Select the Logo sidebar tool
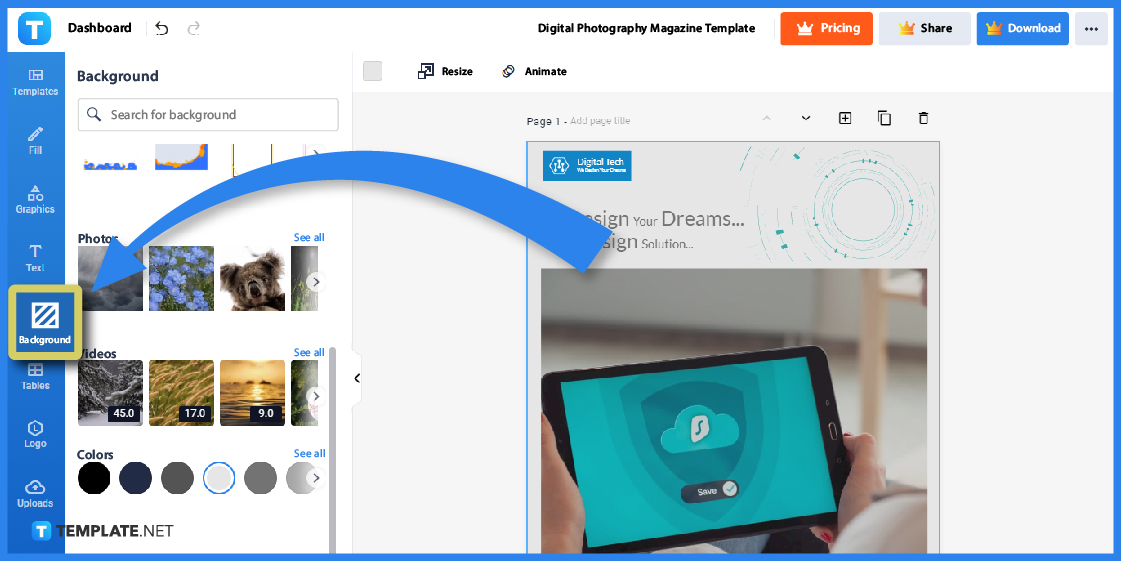Image resolution: width=1121 pixels, height=561 pixels. tap(35, 434)
